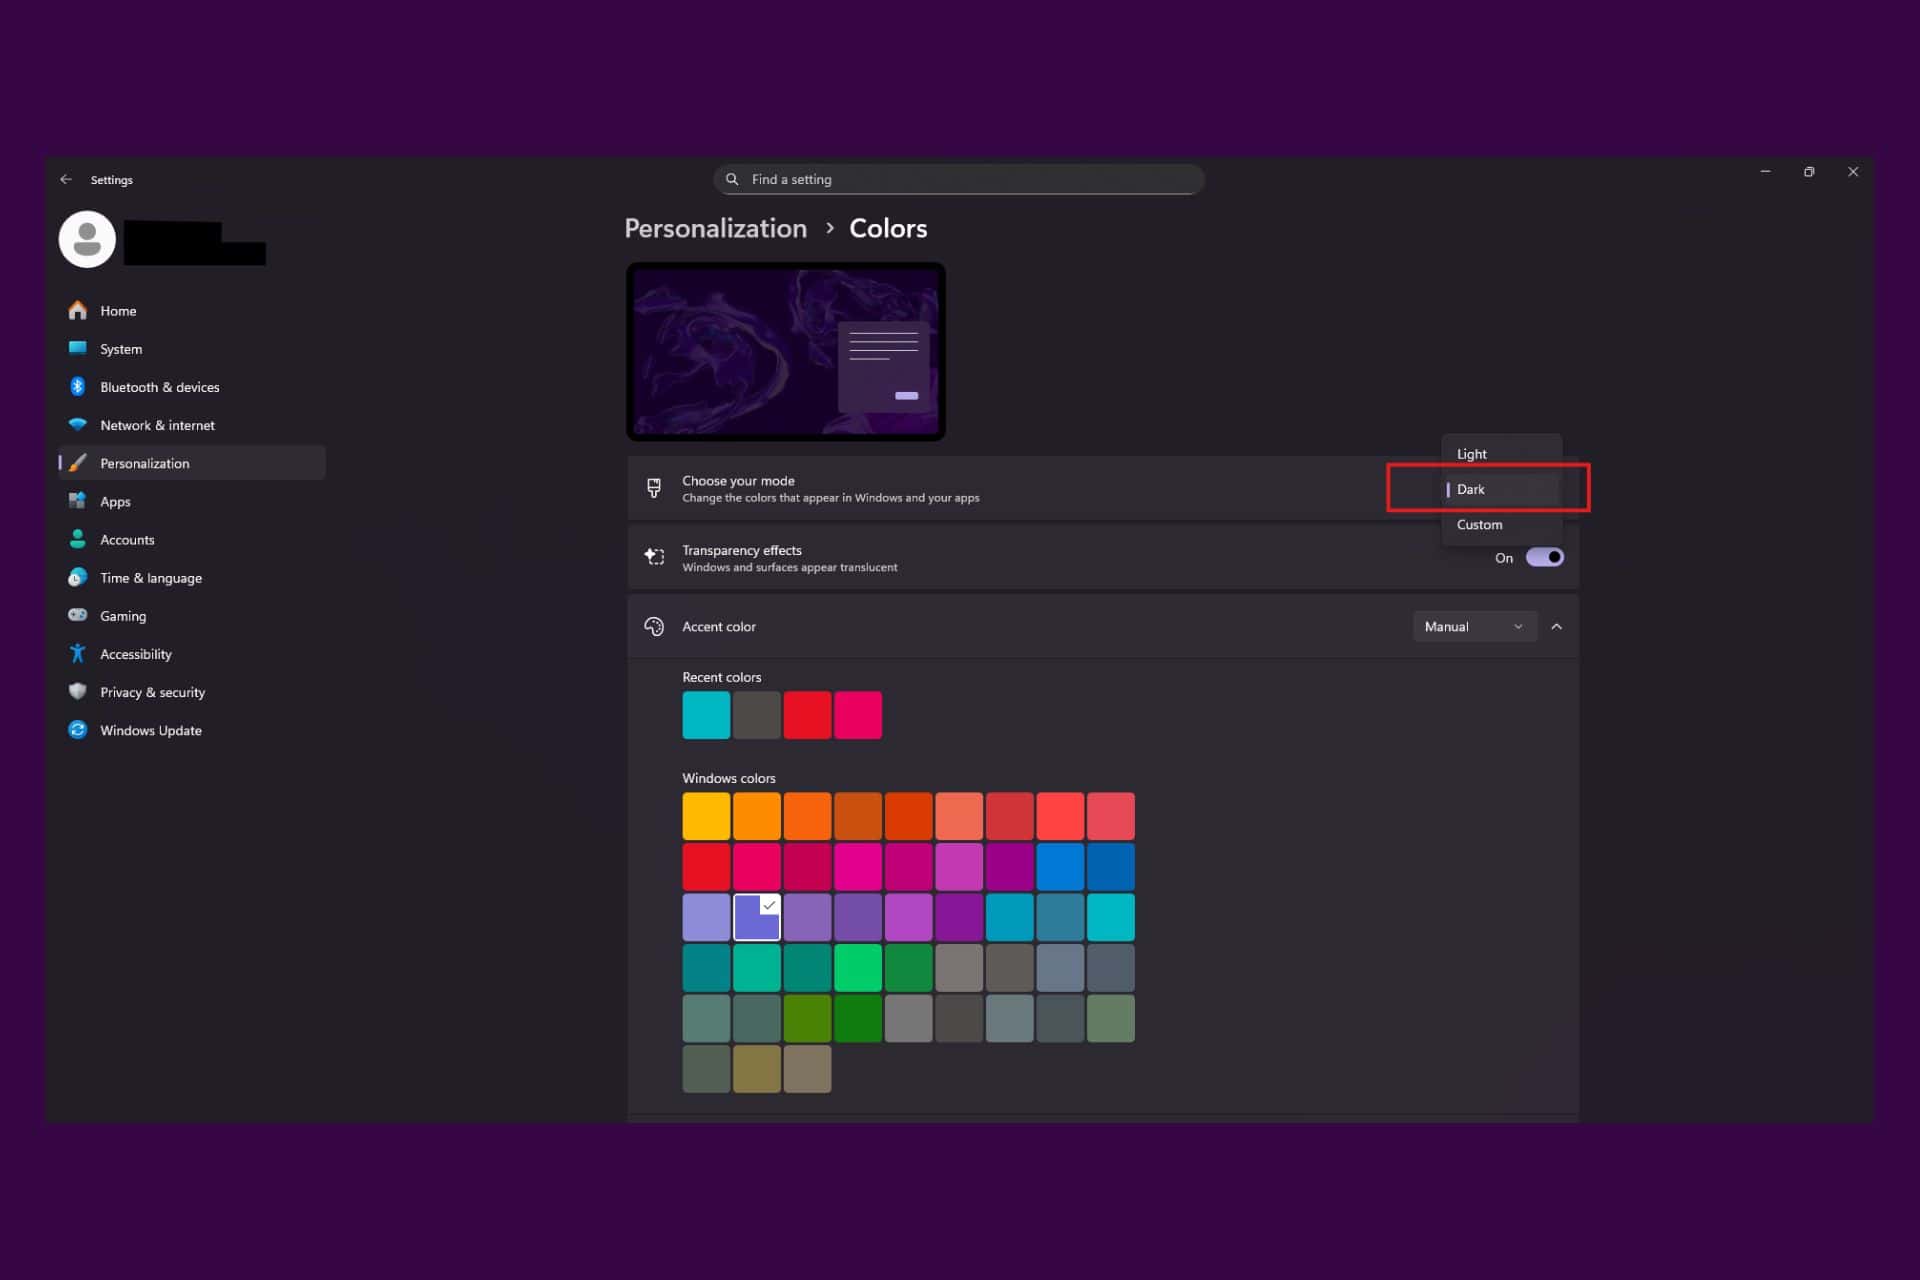Turn off Transparency effects switch

1545,557
